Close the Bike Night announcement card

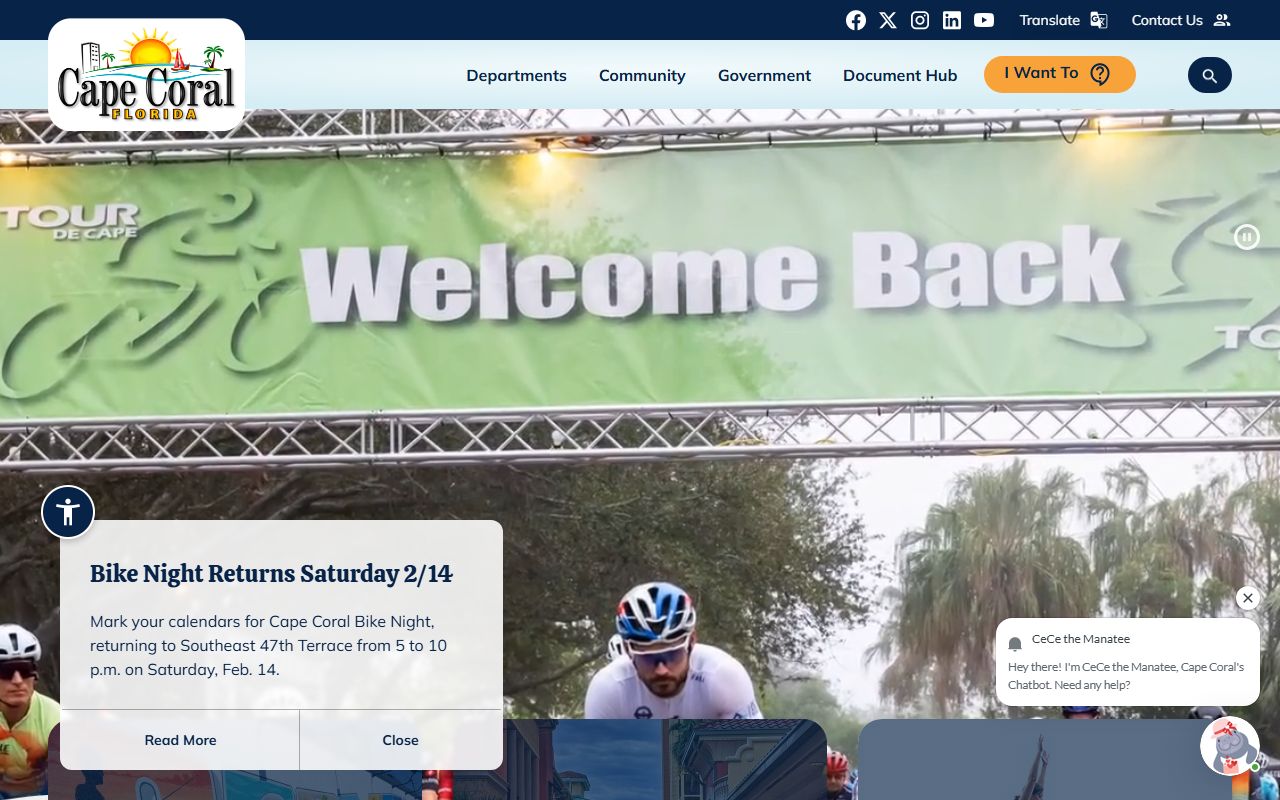click(400, 740)
